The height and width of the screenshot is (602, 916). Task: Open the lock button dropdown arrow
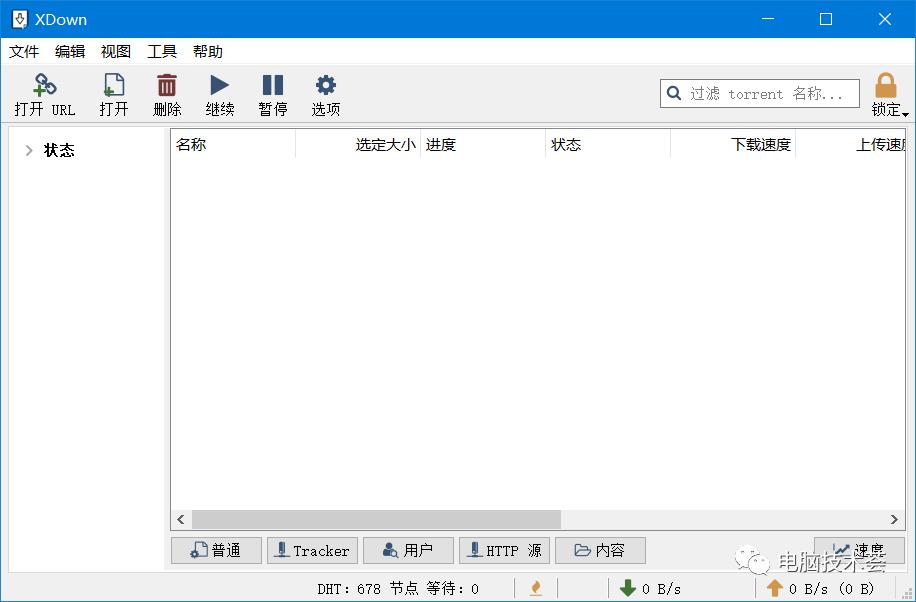pos(905,113)
